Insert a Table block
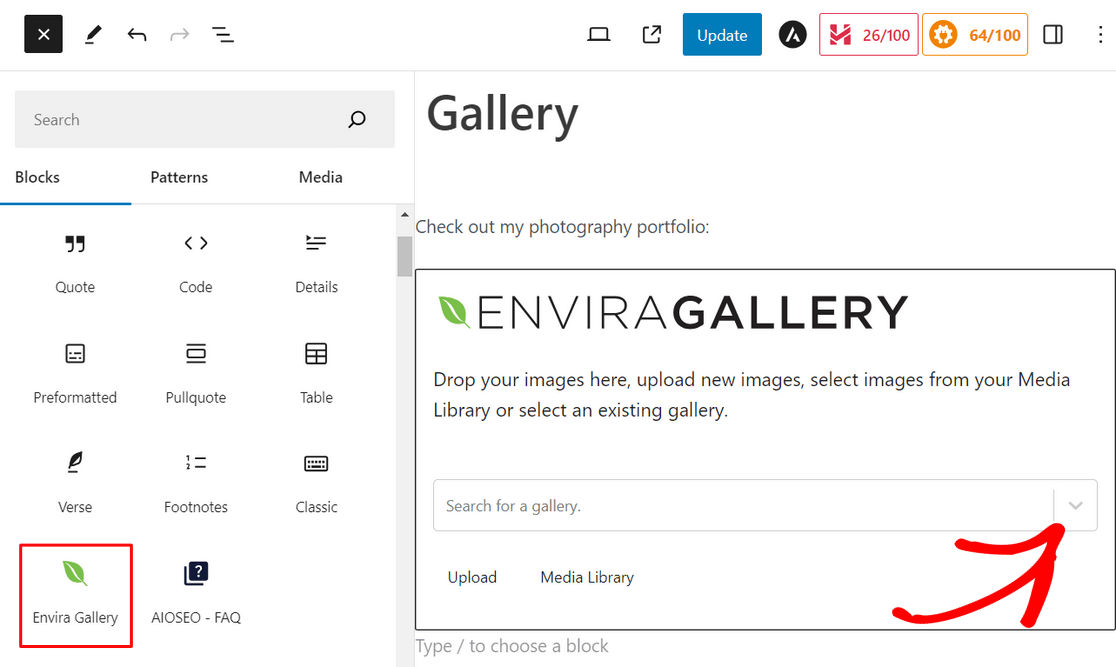Viewport: 1116px width, 667px height. pyautogui.click(x=316, y=372)
